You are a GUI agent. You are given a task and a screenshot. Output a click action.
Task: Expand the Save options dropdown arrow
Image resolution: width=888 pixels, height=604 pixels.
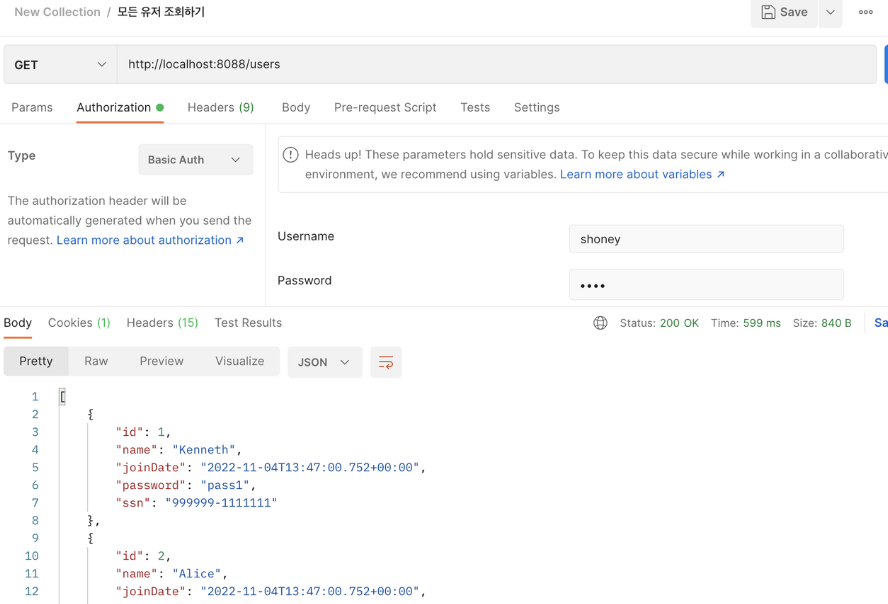(830, 12)
